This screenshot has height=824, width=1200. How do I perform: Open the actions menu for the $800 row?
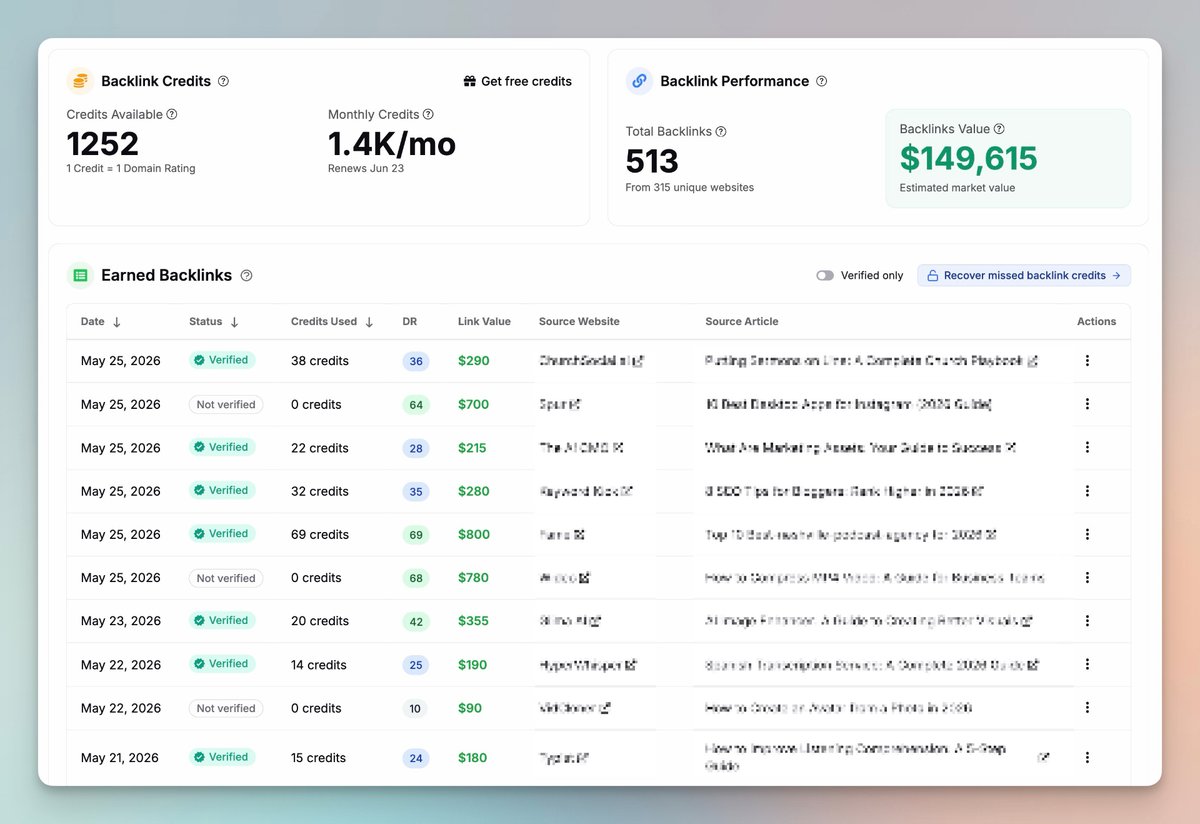click(x=1087, y=534)
